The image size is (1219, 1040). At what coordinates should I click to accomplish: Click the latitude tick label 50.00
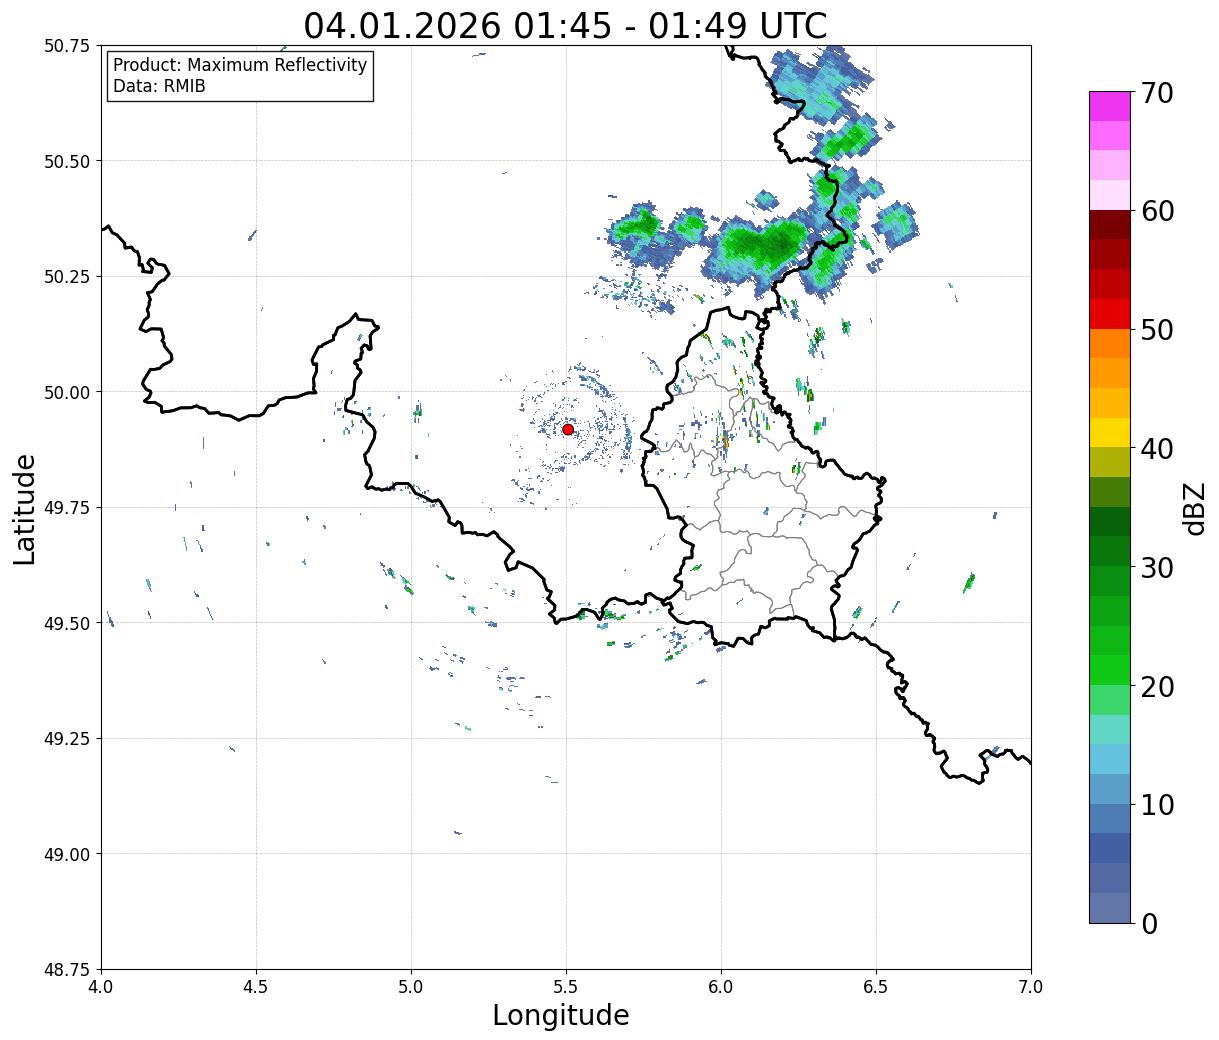pos(67,392)
